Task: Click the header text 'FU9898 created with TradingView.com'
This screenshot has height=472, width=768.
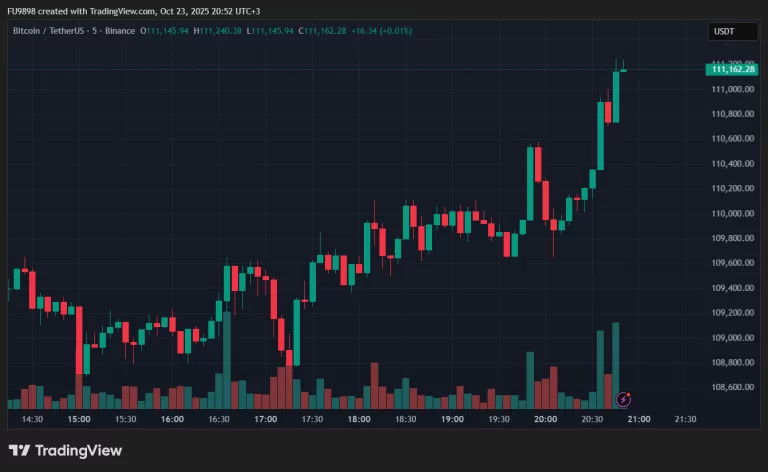Action: click(x=81, y=11)
